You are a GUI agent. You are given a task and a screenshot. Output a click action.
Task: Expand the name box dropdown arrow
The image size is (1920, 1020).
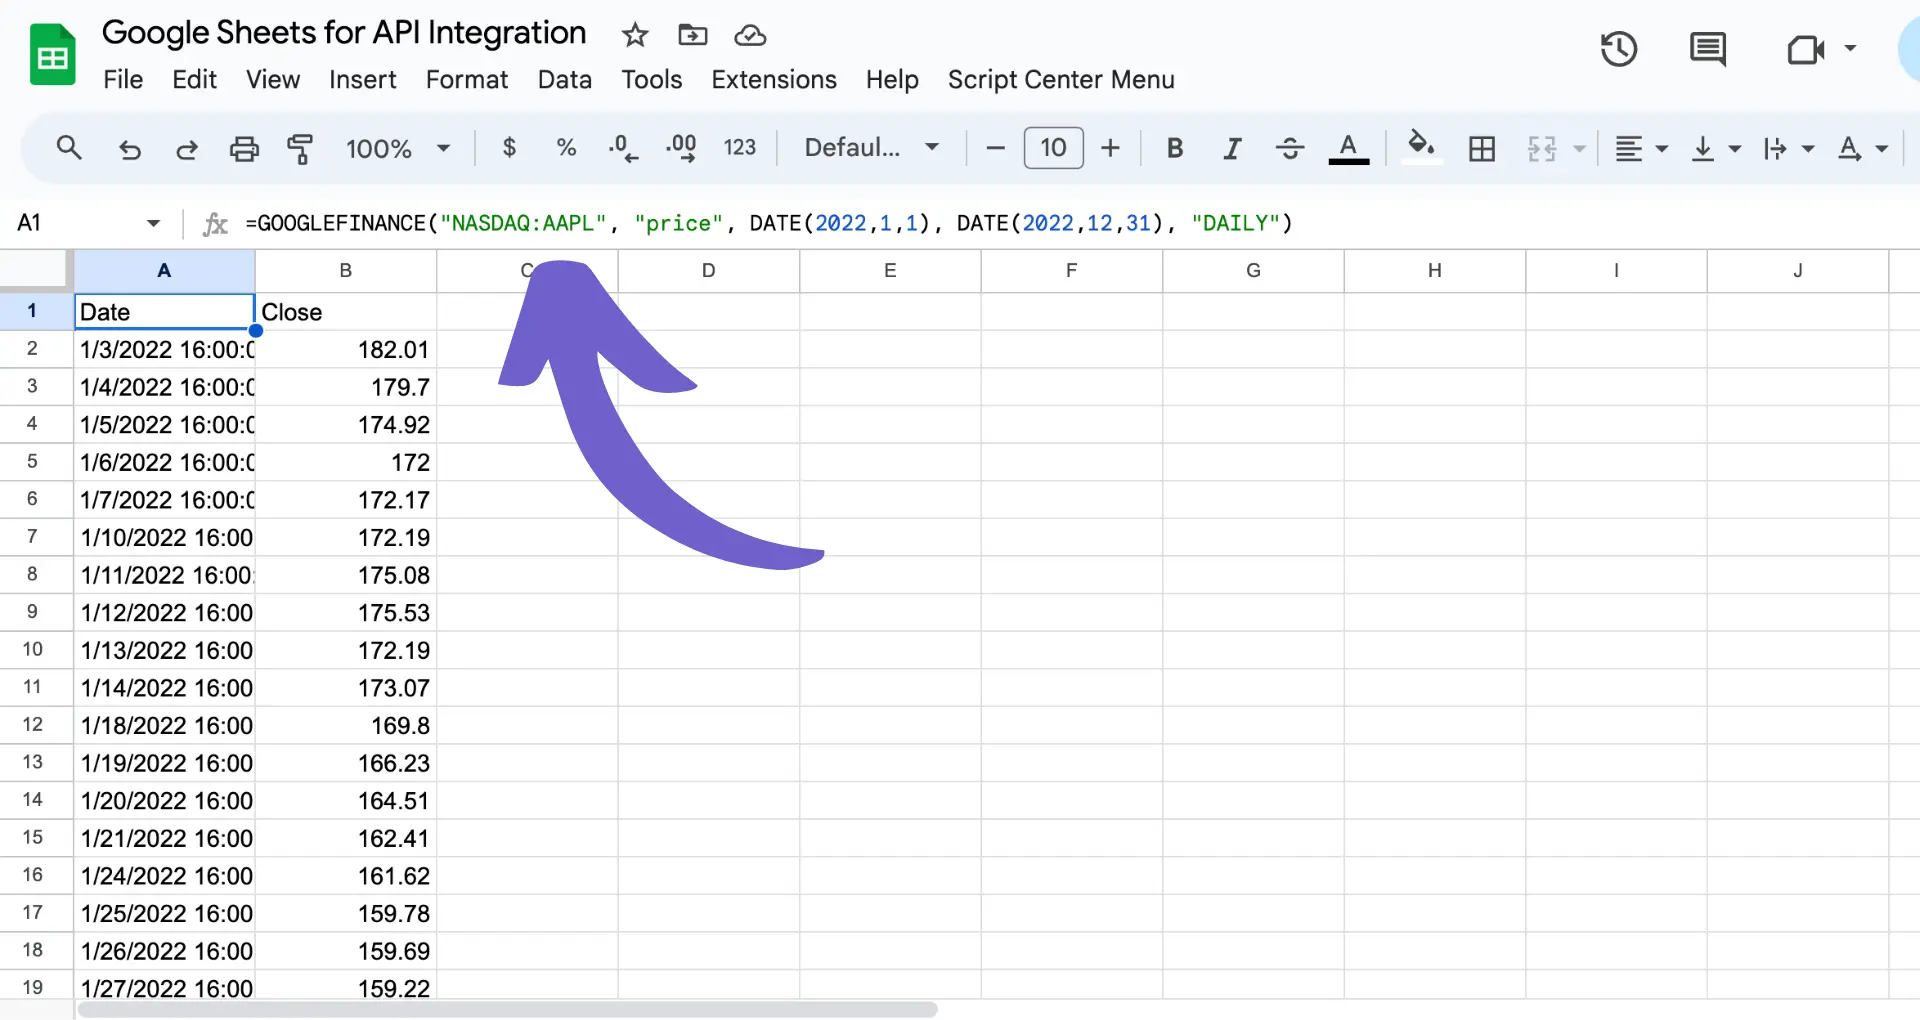click(x=153, y=223)
